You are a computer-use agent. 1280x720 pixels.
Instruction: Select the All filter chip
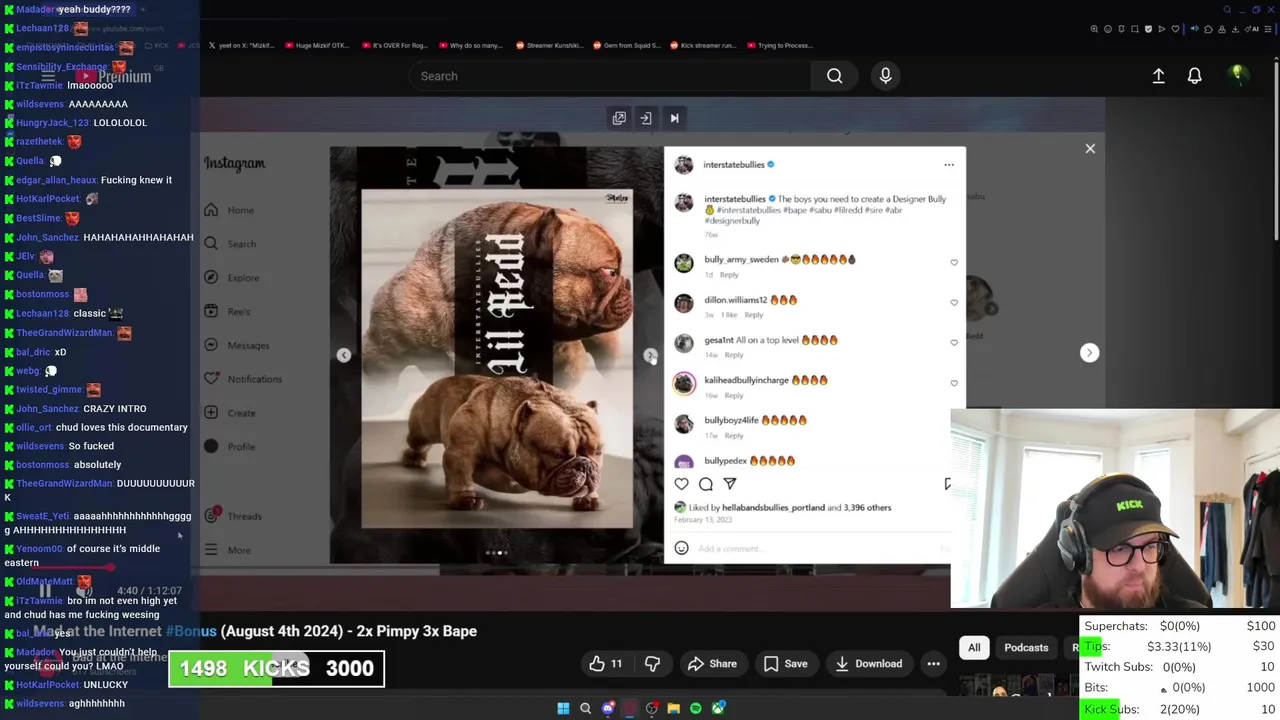(974, 648)
